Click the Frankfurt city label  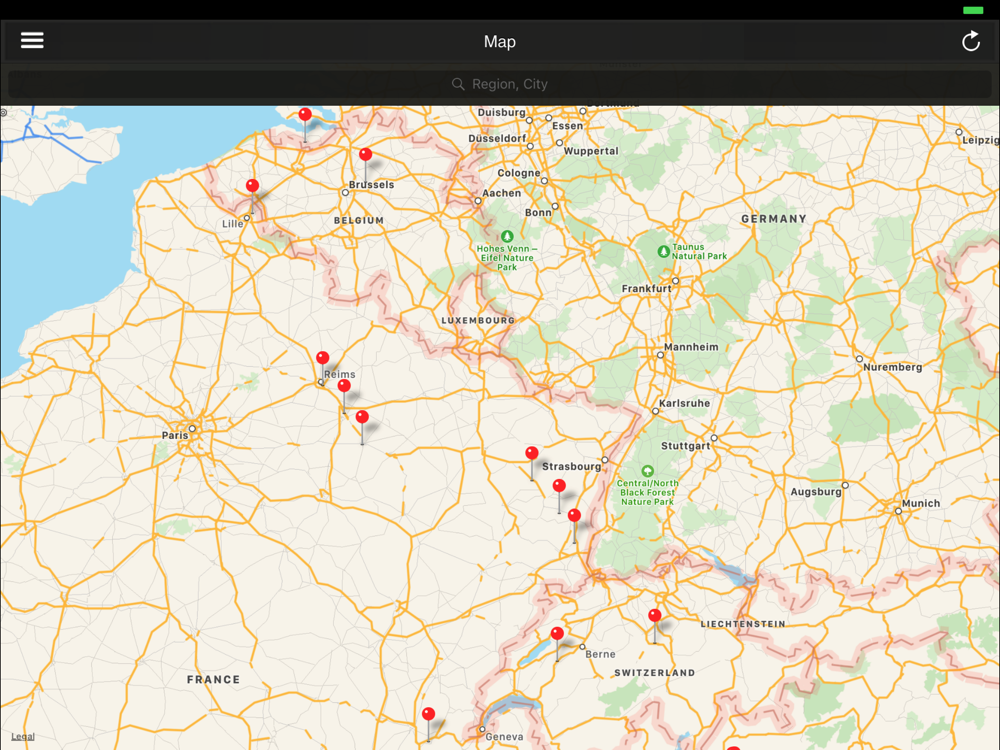[647, 288]
